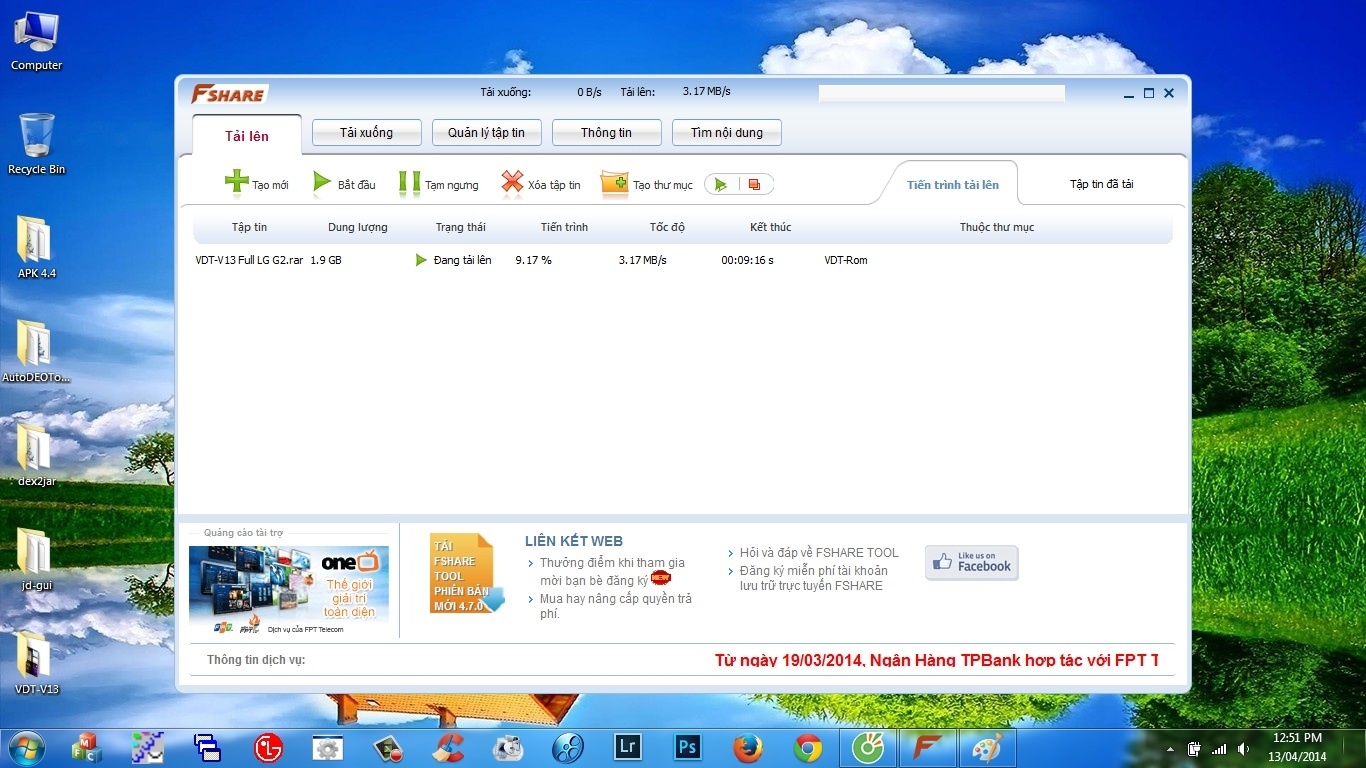The height and width of the screenshot is (768, 1366).
Task: Open the Thông tin tab
Action: coord(606,132)
